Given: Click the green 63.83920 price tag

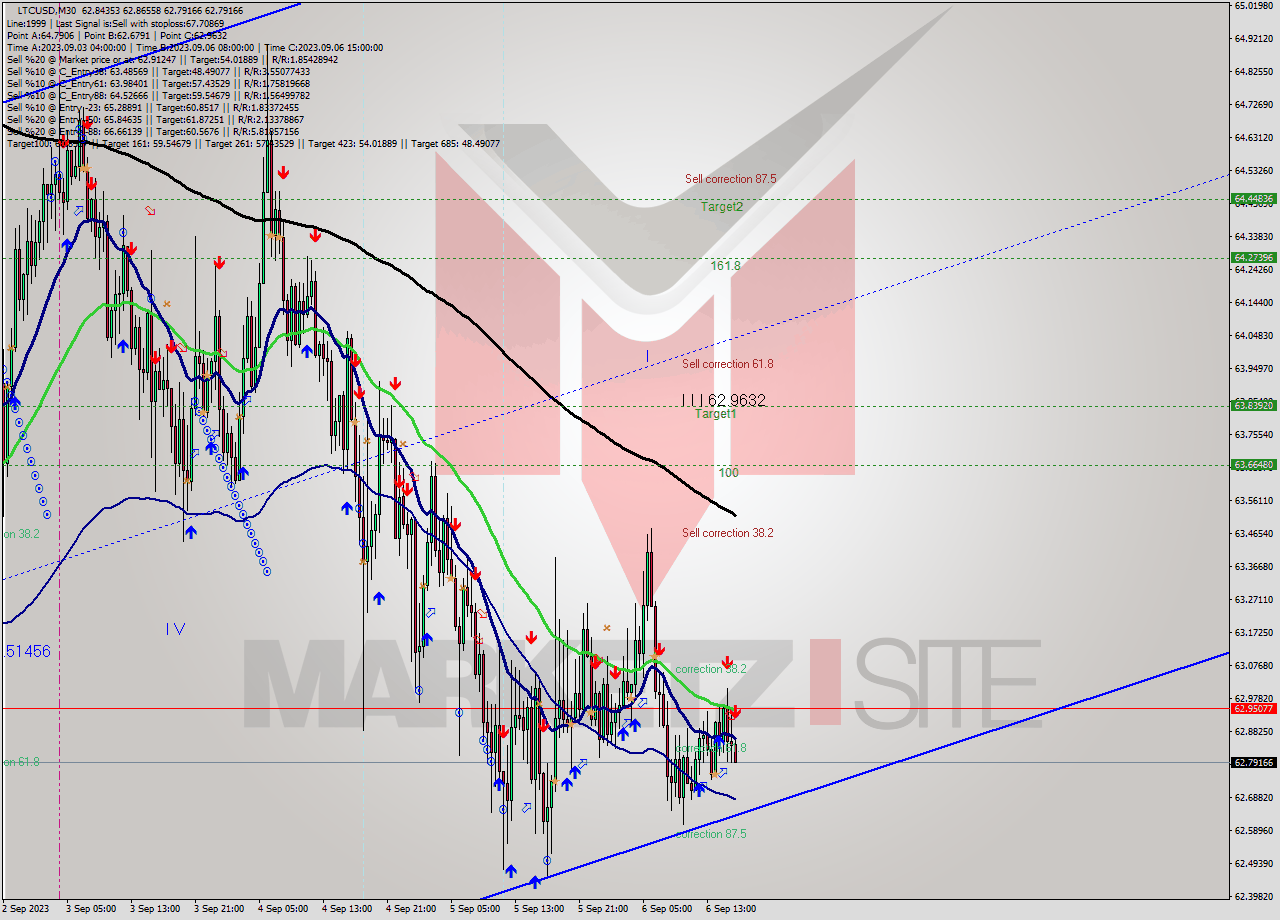Looking at the screenshot, I should [1254, 405].
